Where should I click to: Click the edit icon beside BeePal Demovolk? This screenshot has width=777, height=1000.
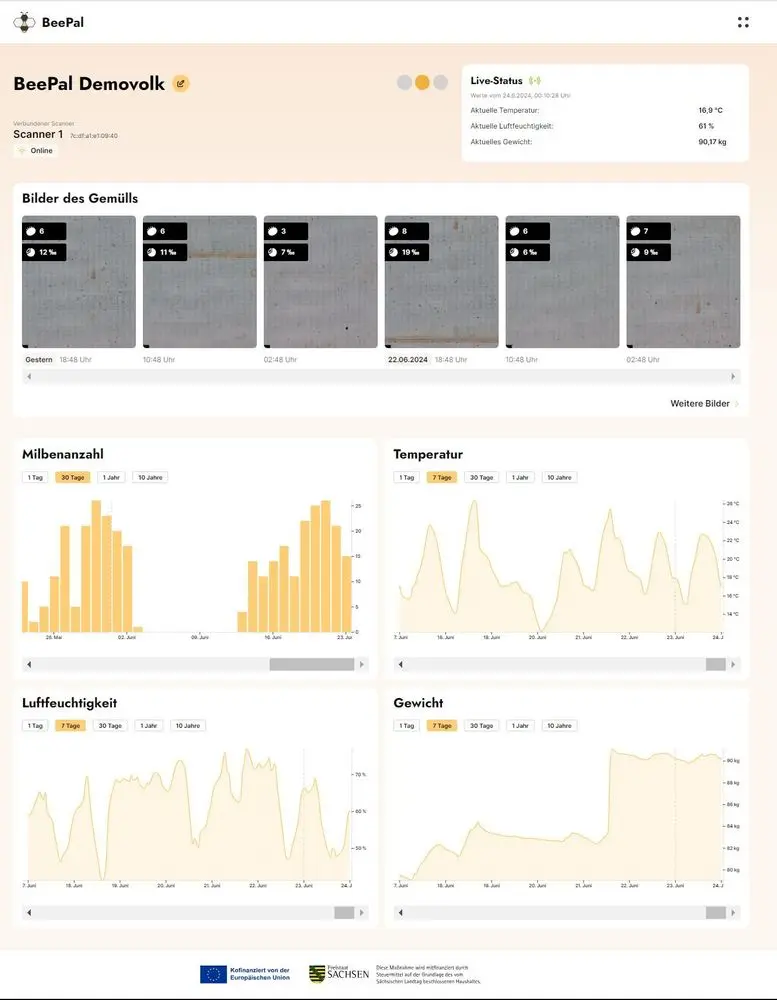pyautogui.click(x=181, y=84)
